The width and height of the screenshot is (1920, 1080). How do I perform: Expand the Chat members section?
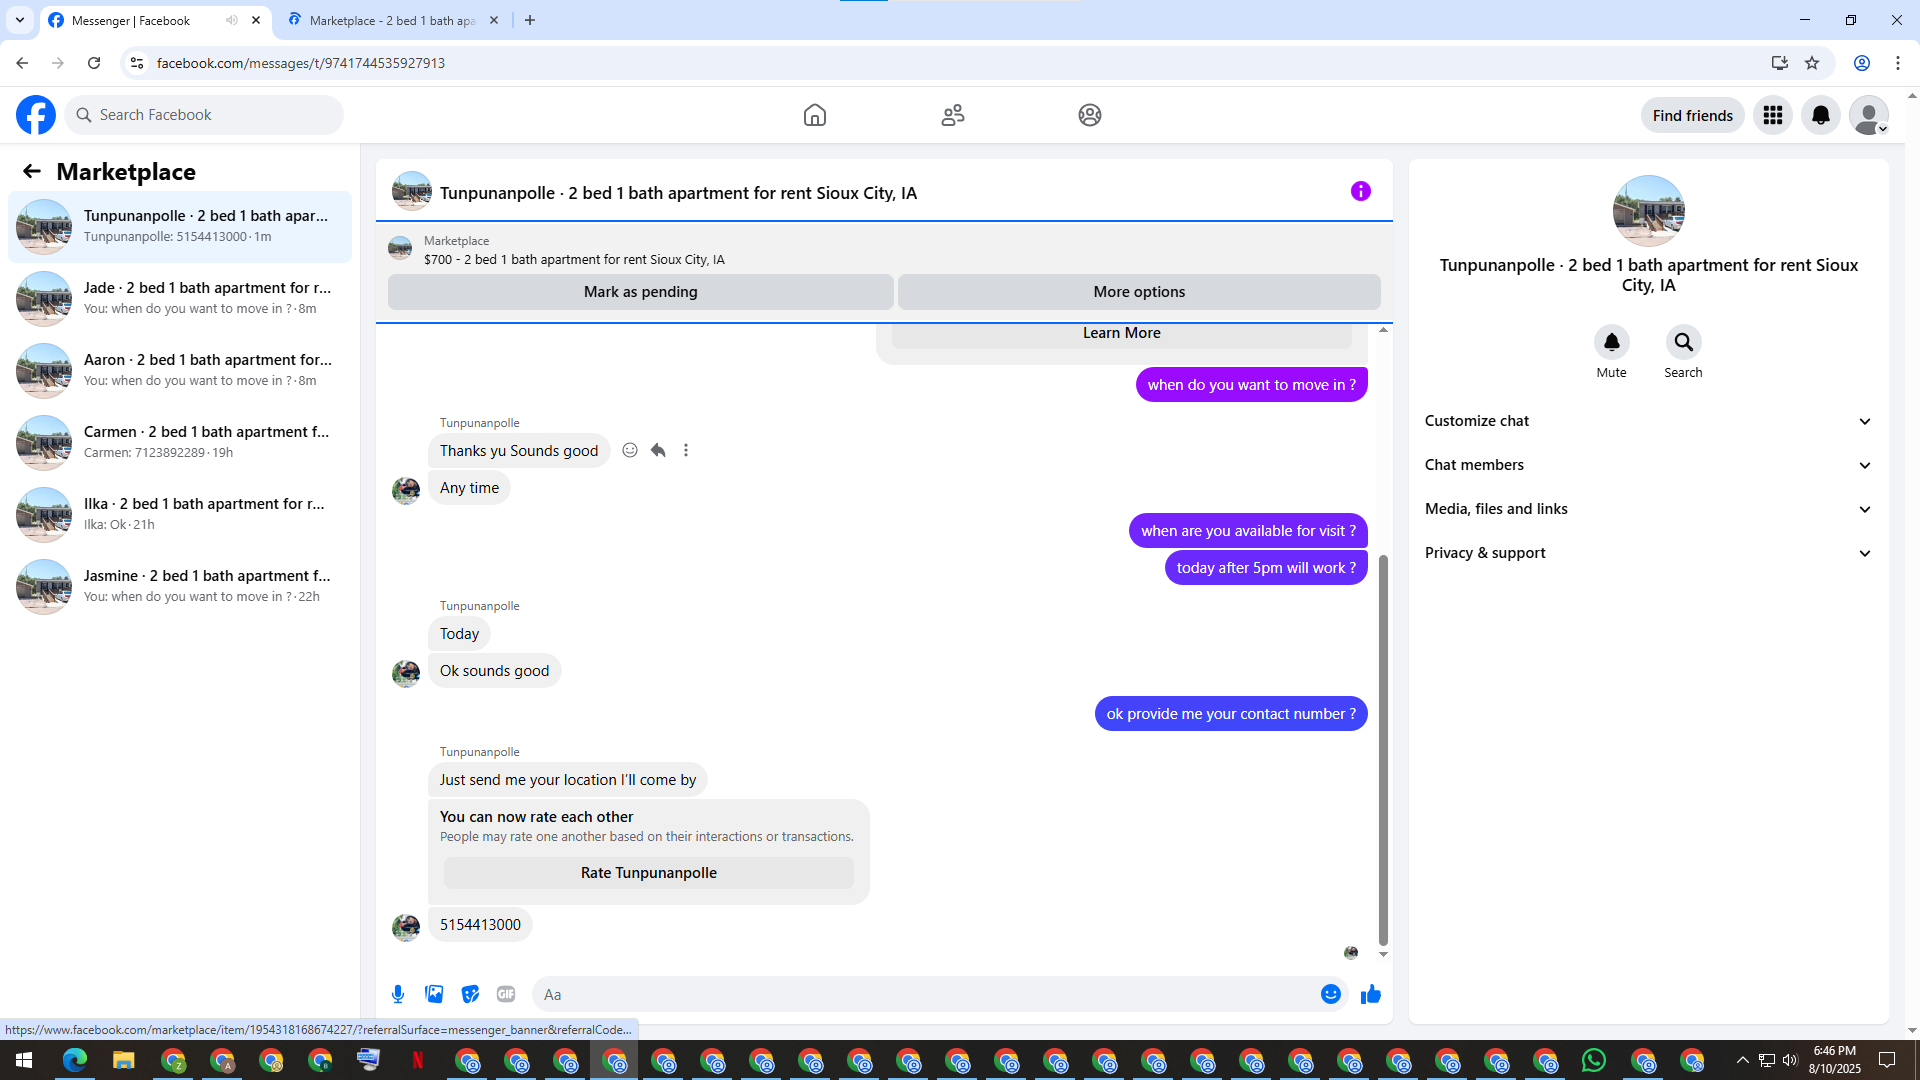tap(1648, 465)
